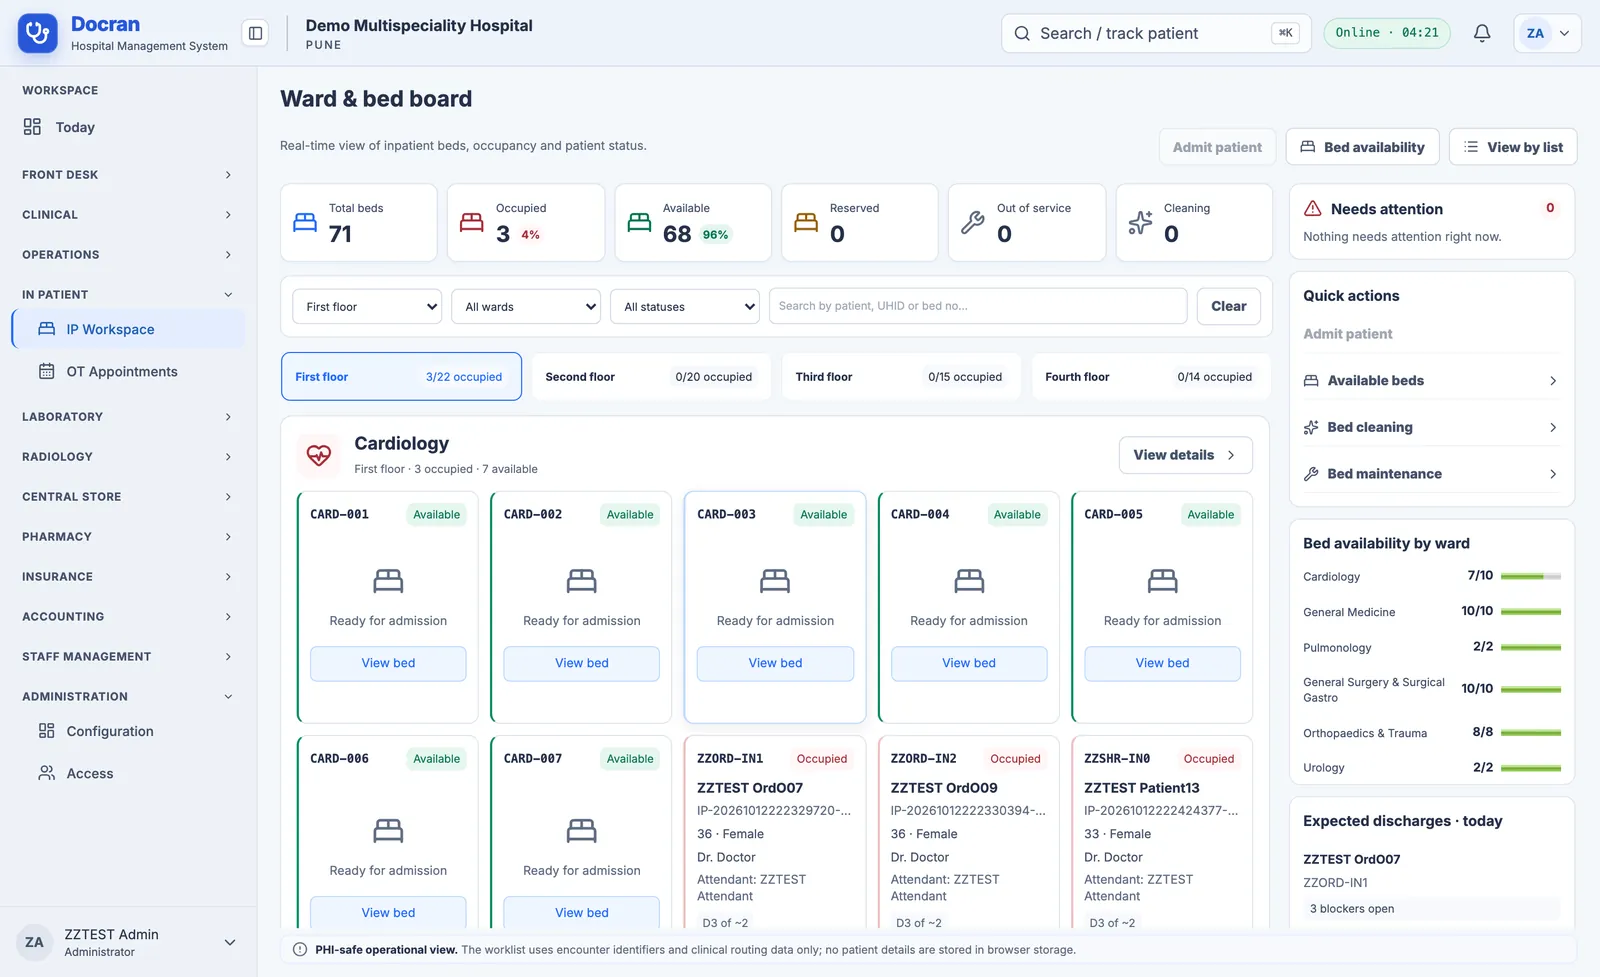Click the Total beds blue bed icon
The width and height of the screenshot is (1600, 977).
[305, 222]
